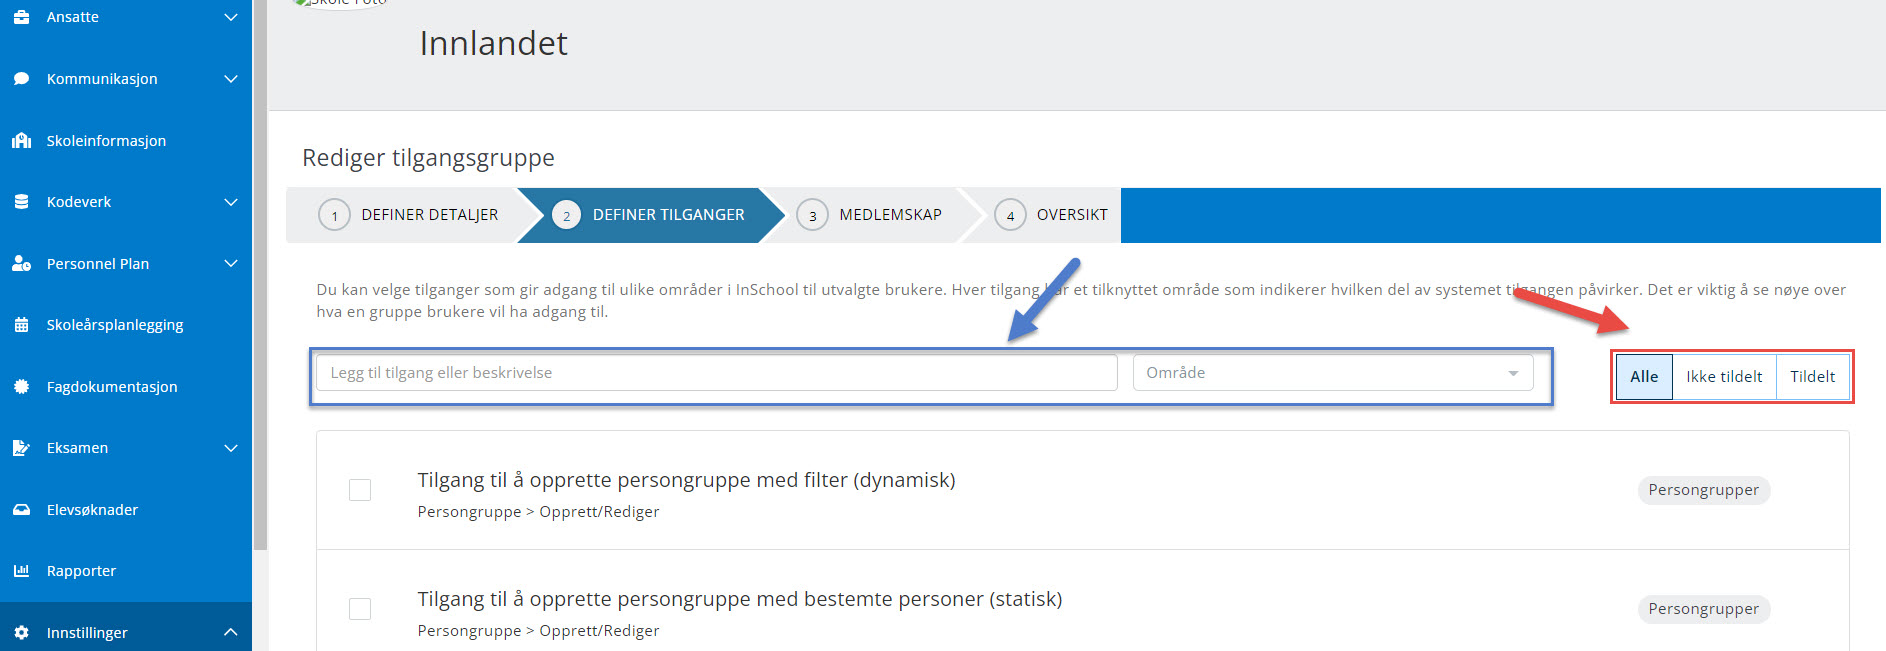The height and width of the screenshot is (651, 1886).
Task: Click the 'Tilgang til å opprette persongruppe med filter (dynamisk)' title
Action: click(x=686, y=480)
